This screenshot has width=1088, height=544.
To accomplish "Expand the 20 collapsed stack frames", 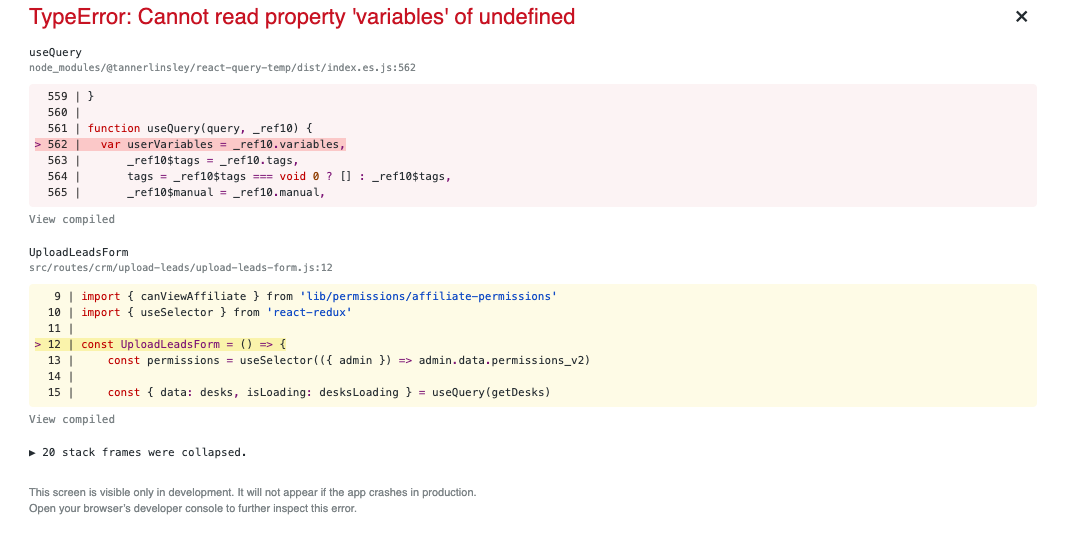I will (138, 452).
